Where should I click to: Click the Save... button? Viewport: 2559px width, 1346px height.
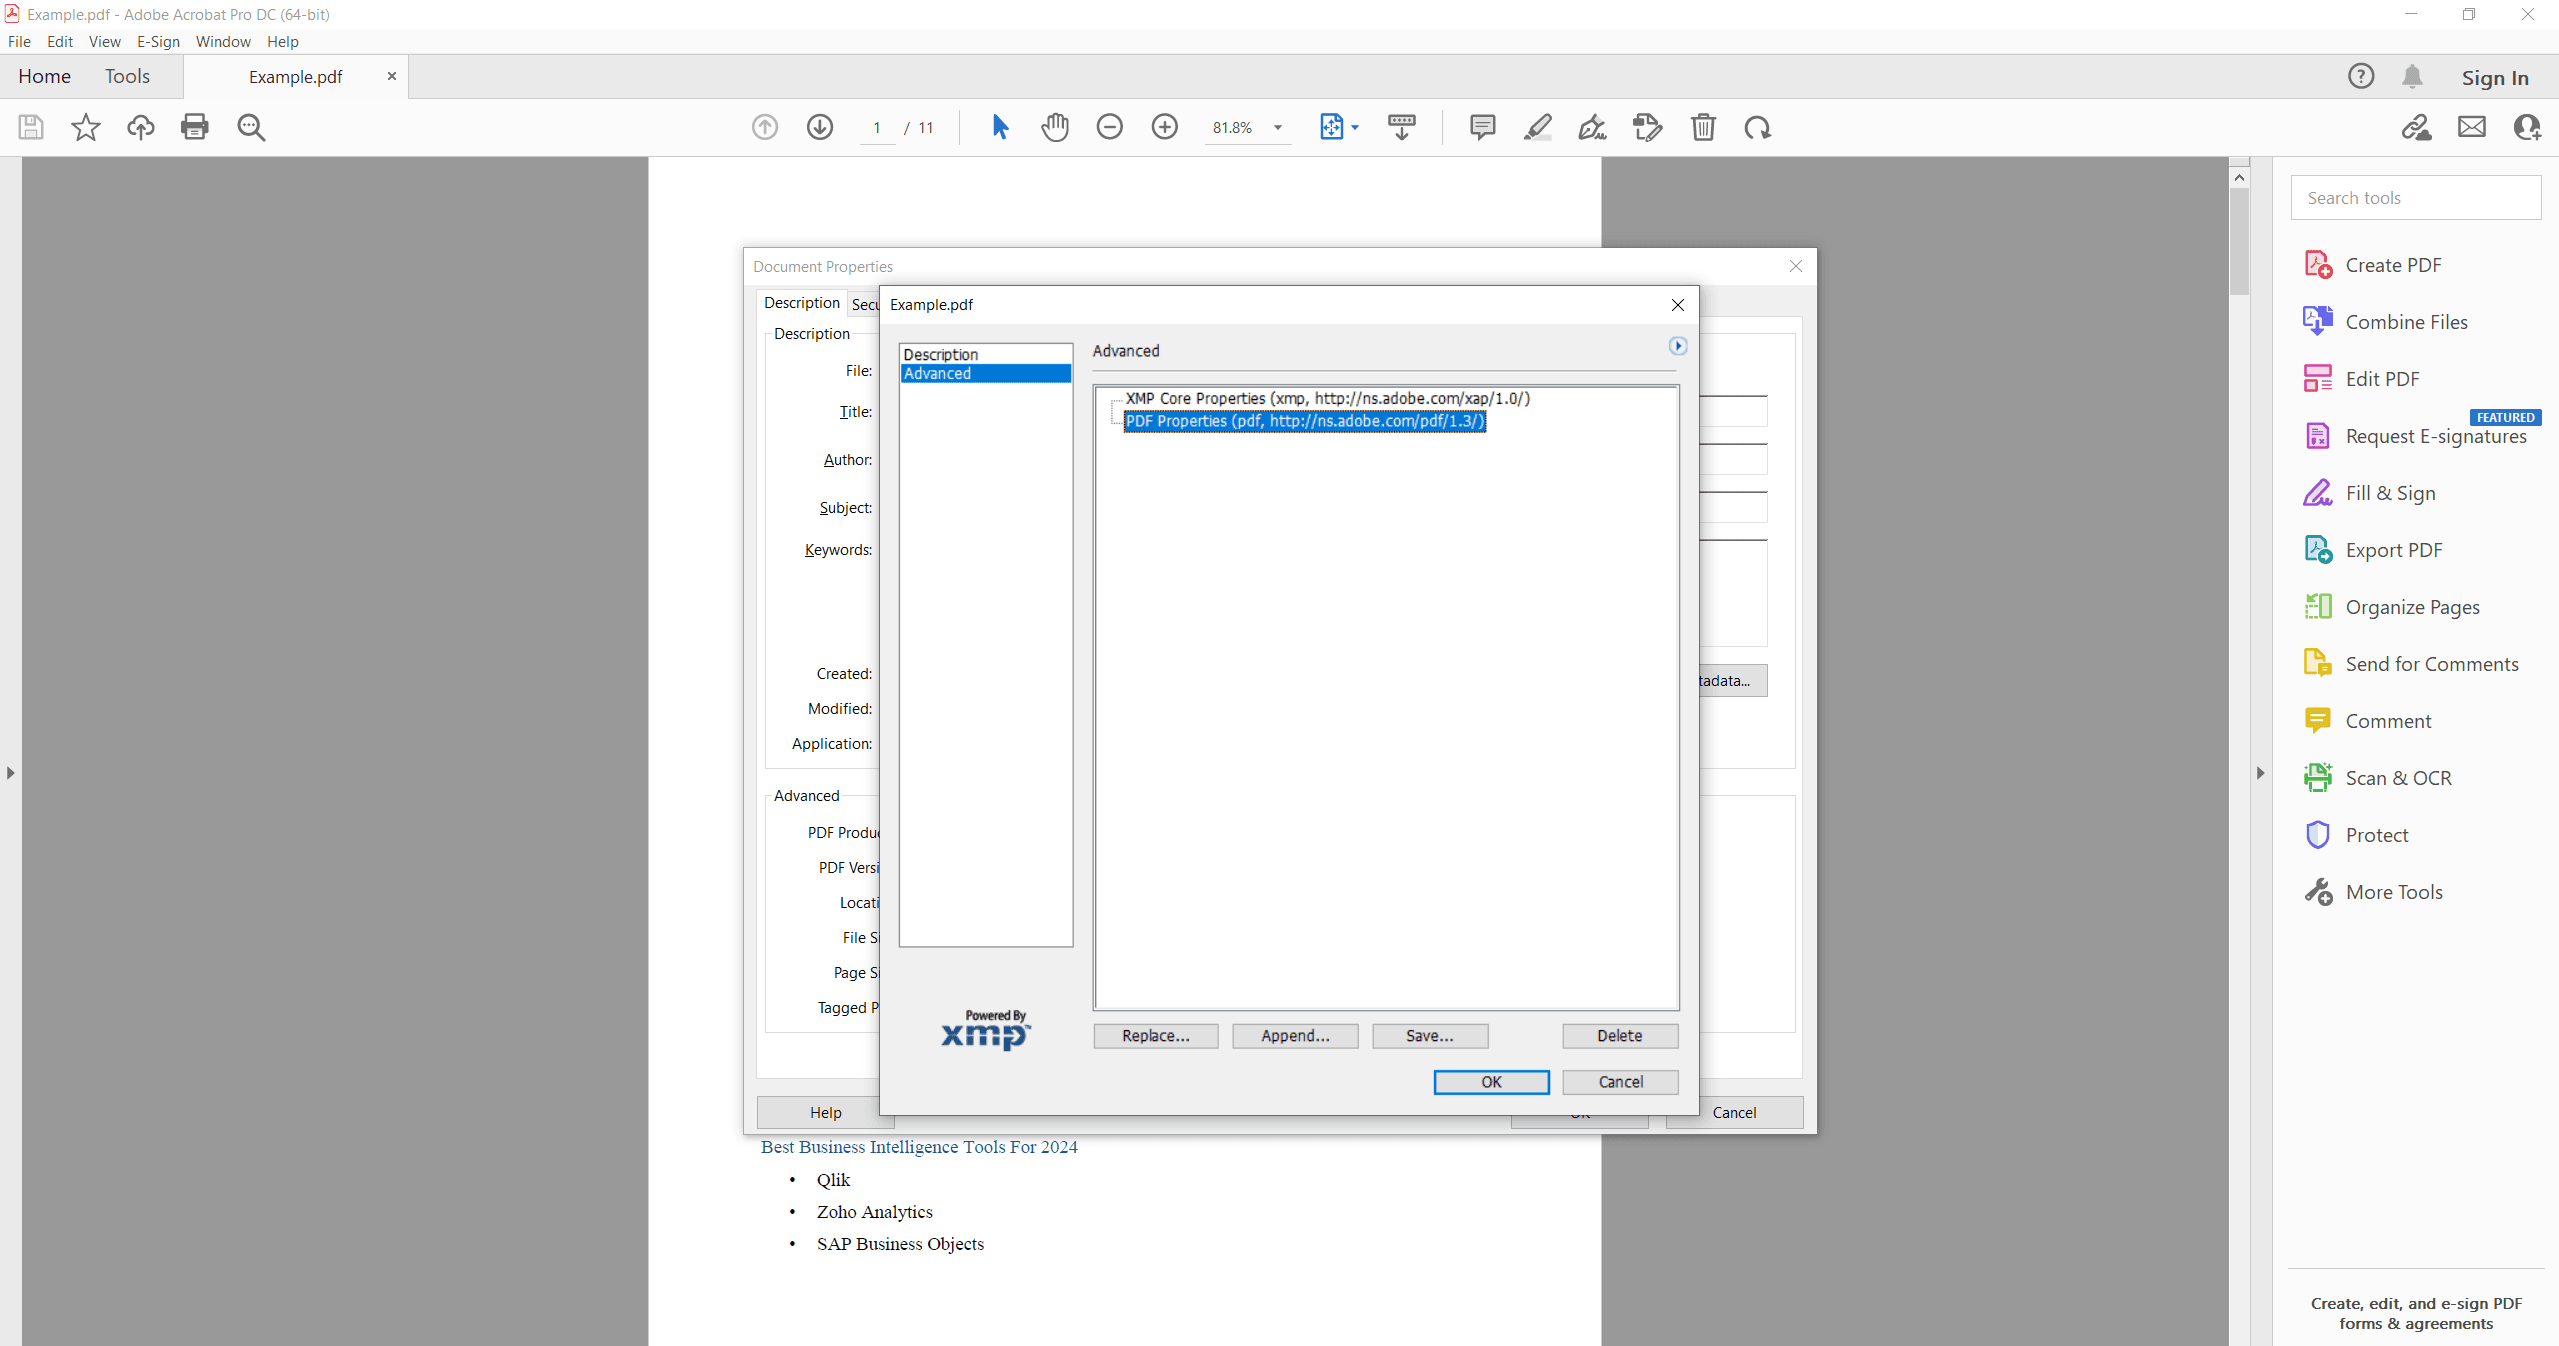1430,1036
